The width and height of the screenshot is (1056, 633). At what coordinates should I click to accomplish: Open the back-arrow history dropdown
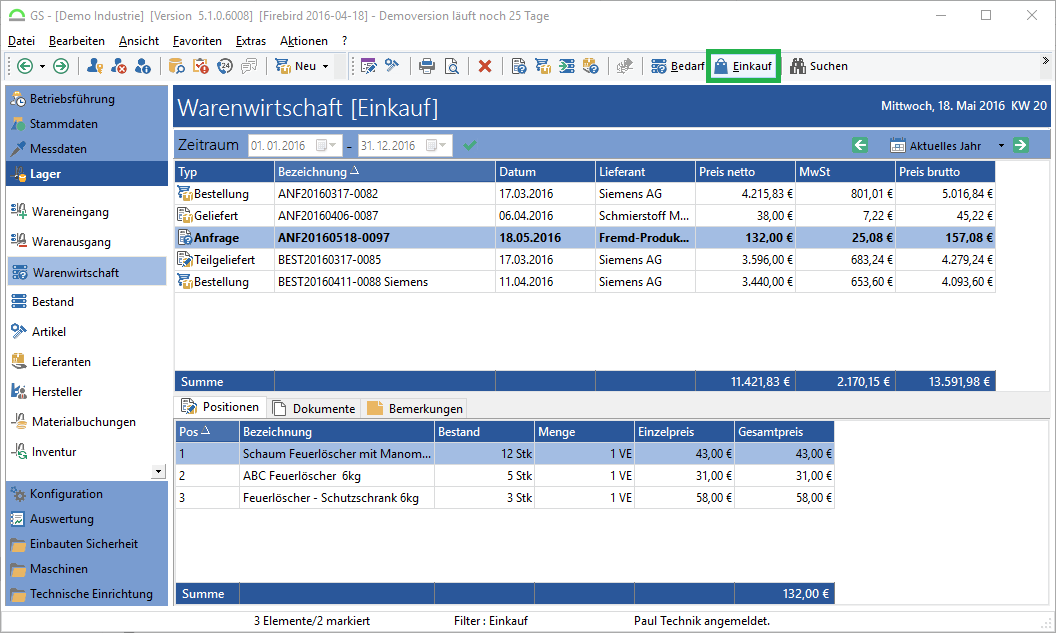(42, 67)
